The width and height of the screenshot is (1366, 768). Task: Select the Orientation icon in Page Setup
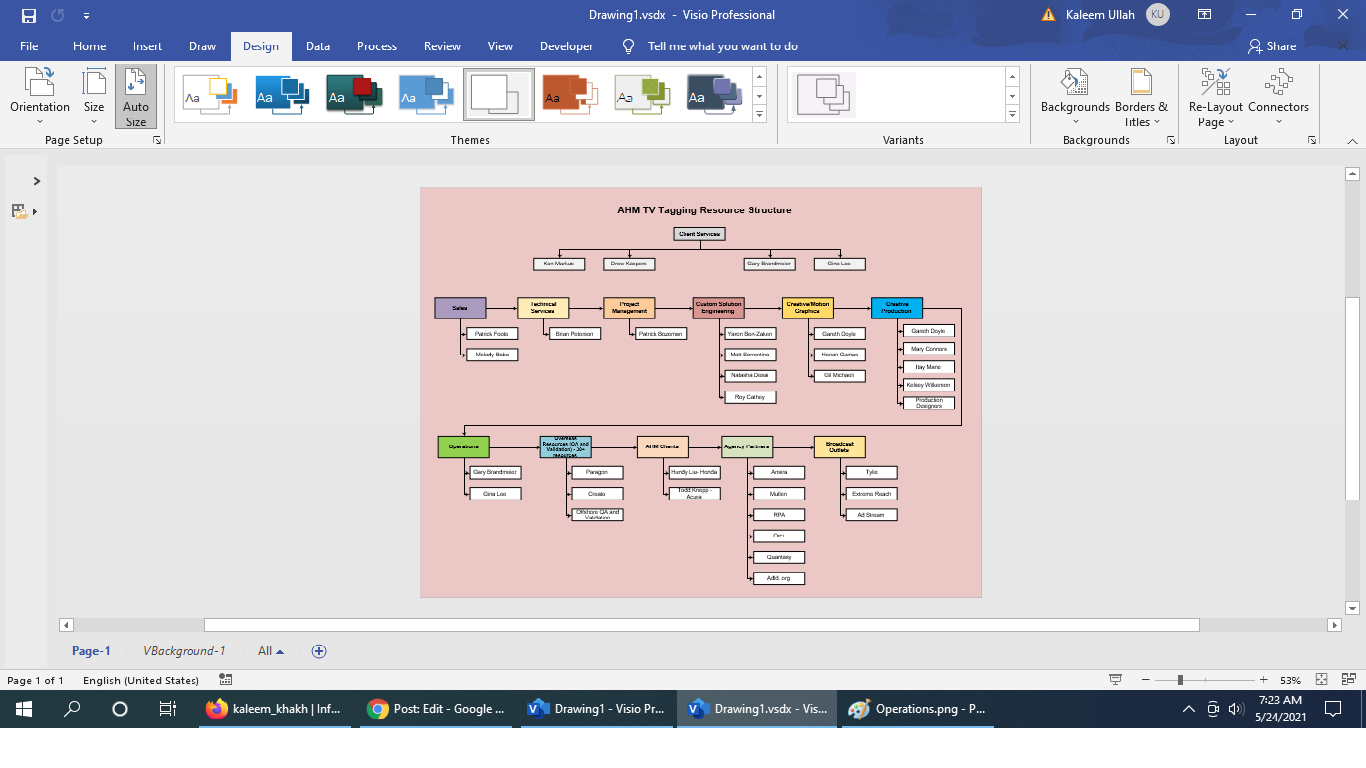[40, 95]
